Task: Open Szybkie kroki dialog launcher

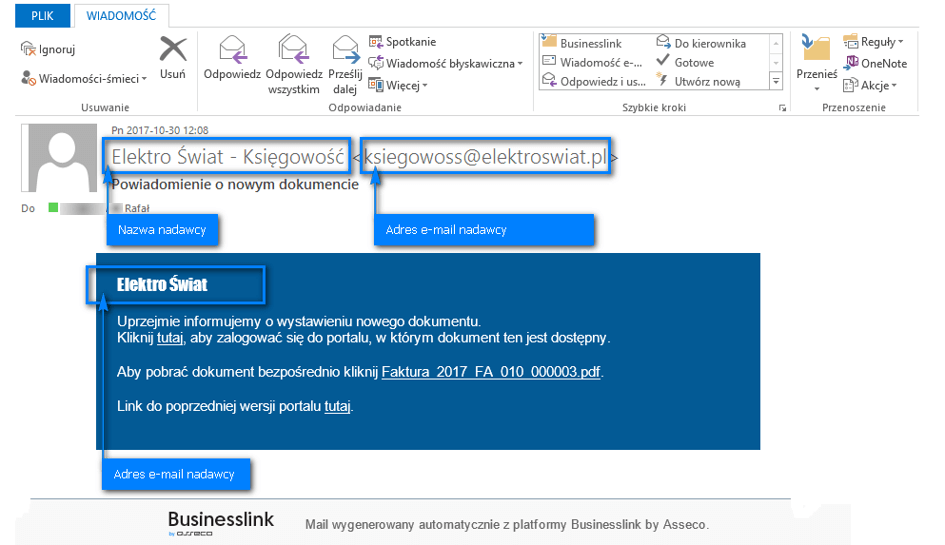Action: point(782,108)
